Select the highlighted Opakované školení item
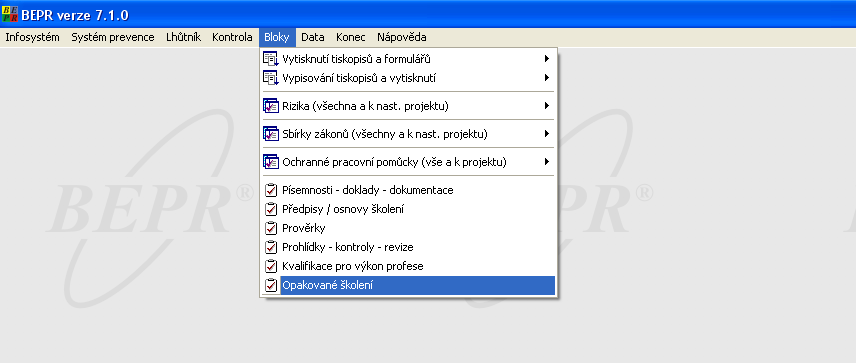Screen dimensions: 856x363 coord(408,285)
